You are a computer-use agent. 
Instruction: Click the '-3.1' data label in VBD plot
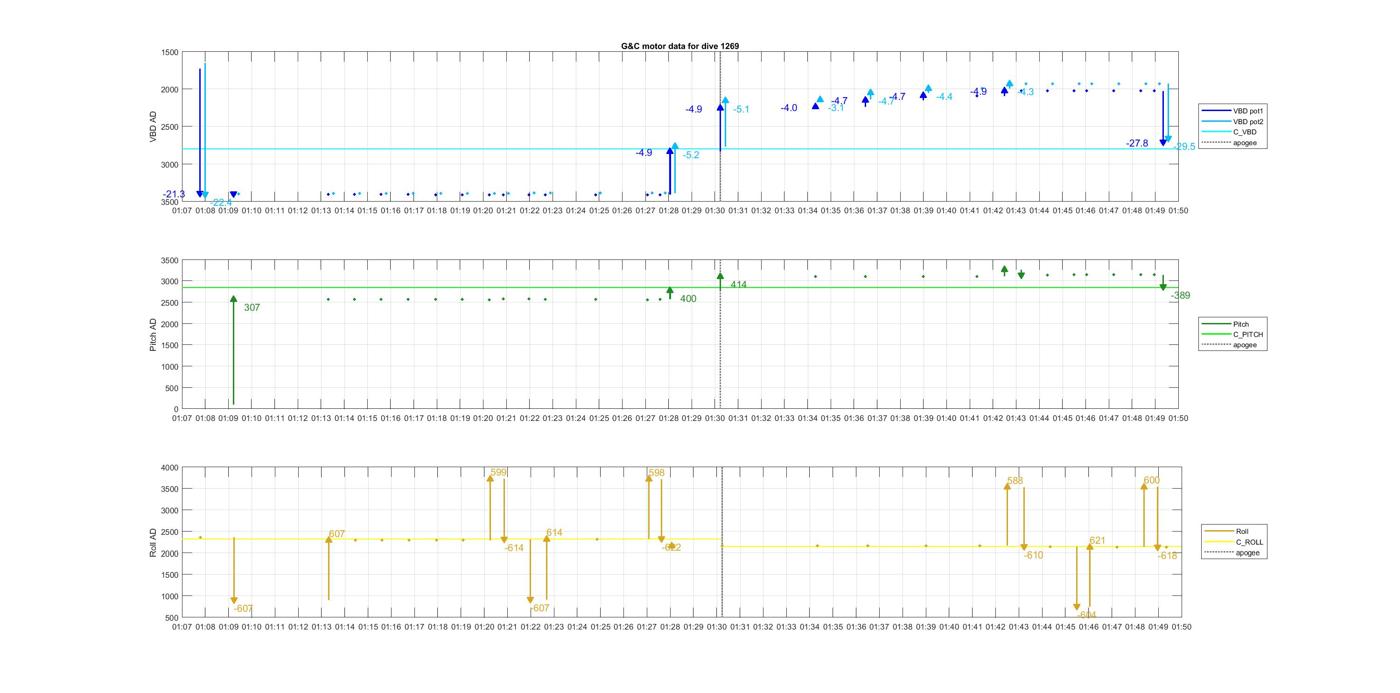(836, 108)
